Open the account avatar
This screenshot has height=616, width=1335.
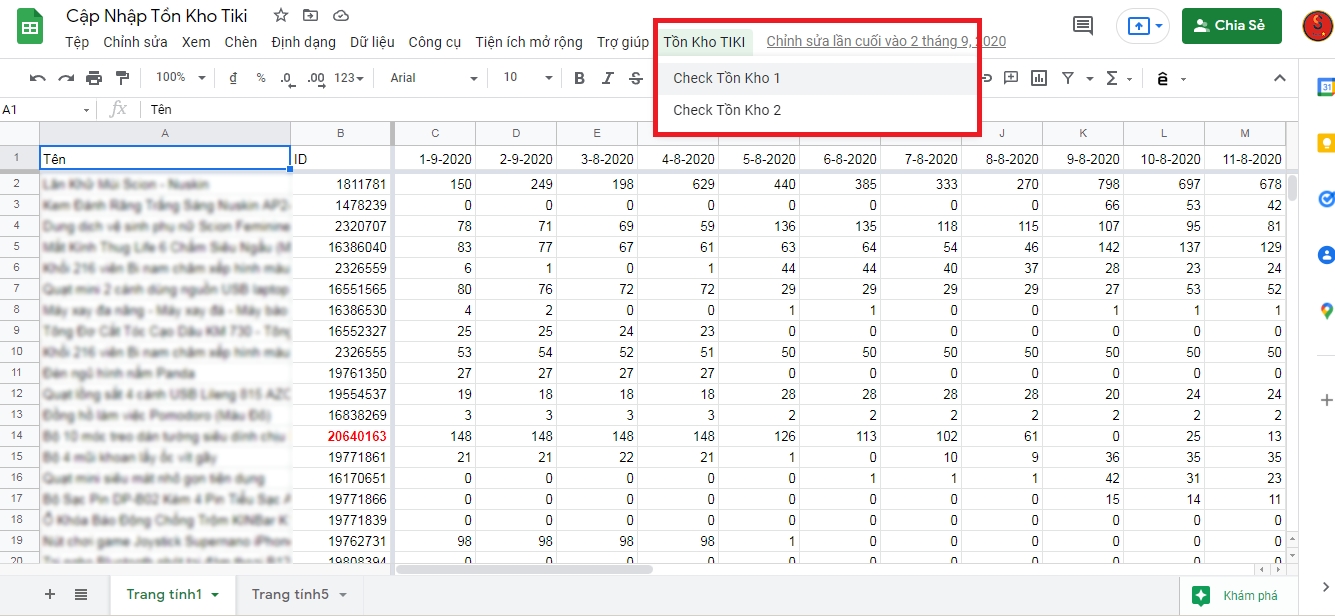tap(1318, 26)
